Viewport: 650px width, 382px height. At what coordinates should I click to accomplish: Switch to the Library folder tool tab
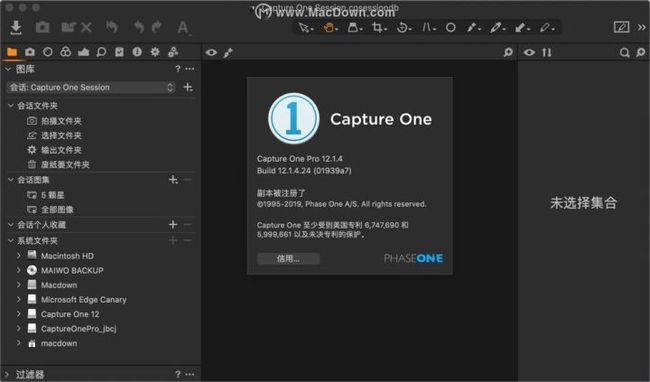point(12,52)
